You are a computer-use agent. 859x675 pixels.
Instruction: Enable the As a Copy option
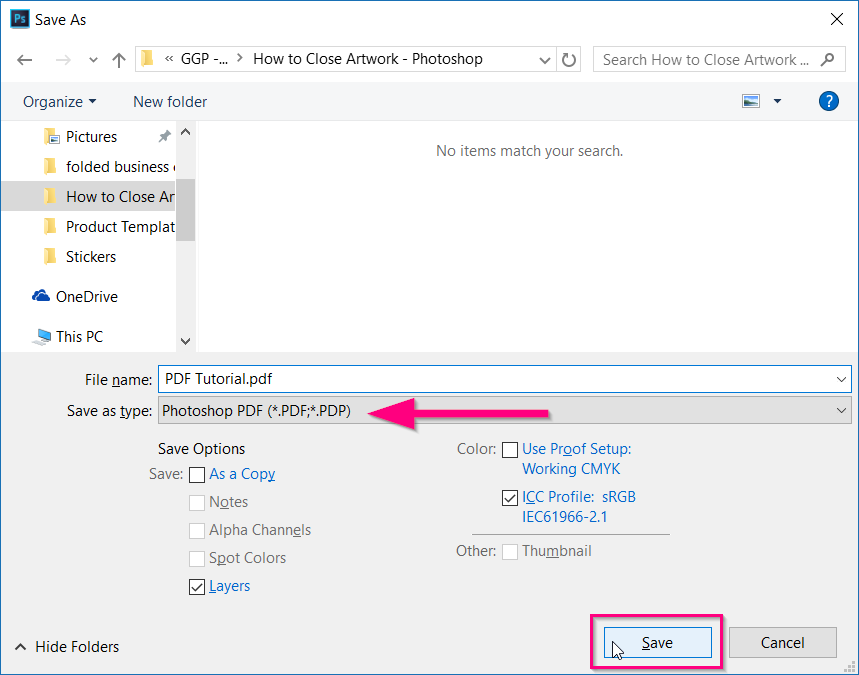click(197, 474)
